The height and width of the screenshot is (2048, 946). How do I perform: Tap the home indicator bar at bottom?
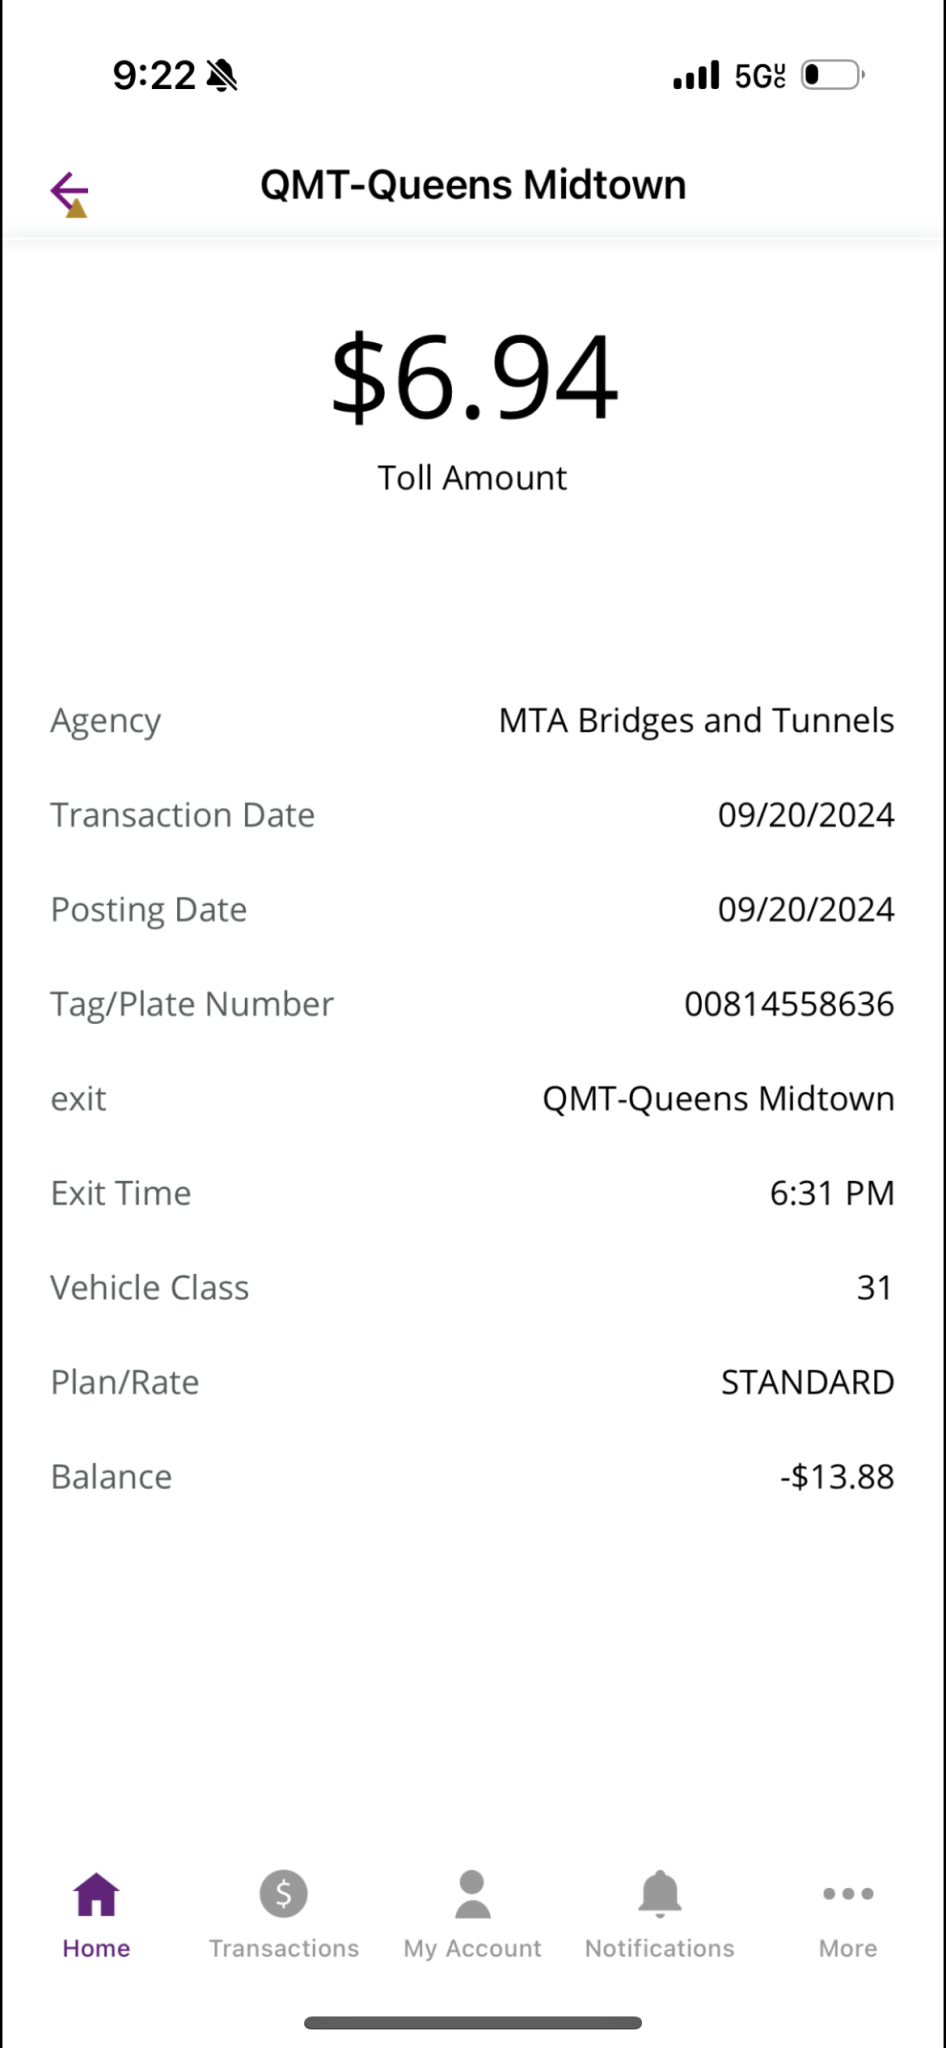[473, 2023]
